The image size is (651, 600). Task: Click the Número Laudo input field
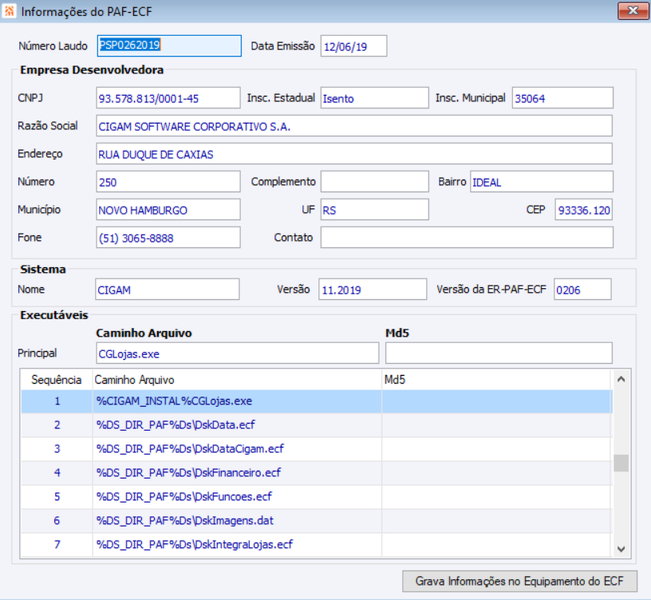(169, 46)
